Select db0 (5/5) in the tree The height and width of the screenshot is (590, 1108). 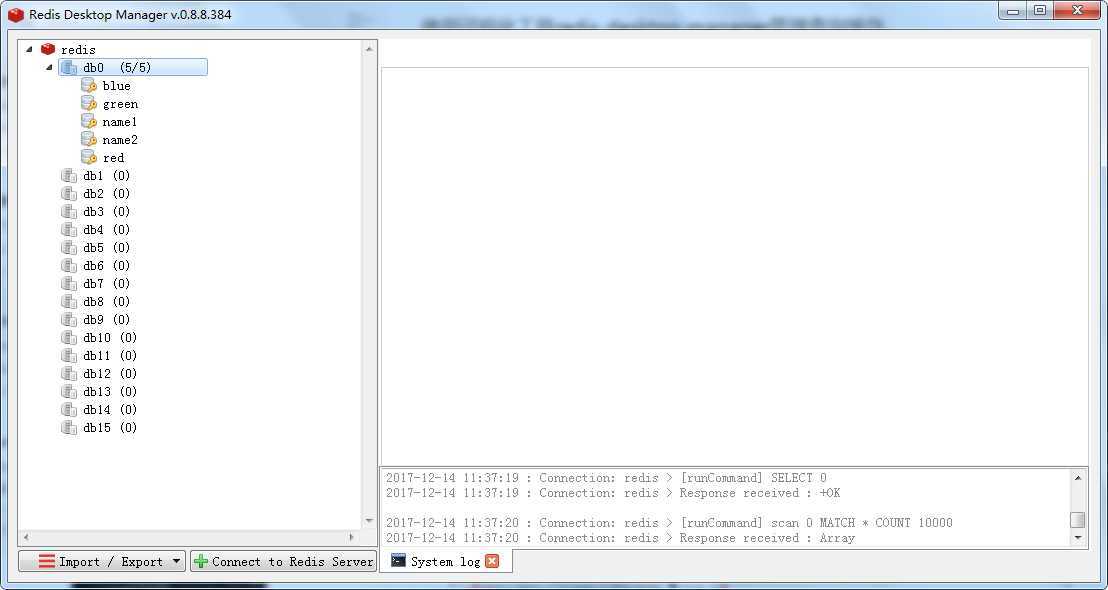click(133, 67)
